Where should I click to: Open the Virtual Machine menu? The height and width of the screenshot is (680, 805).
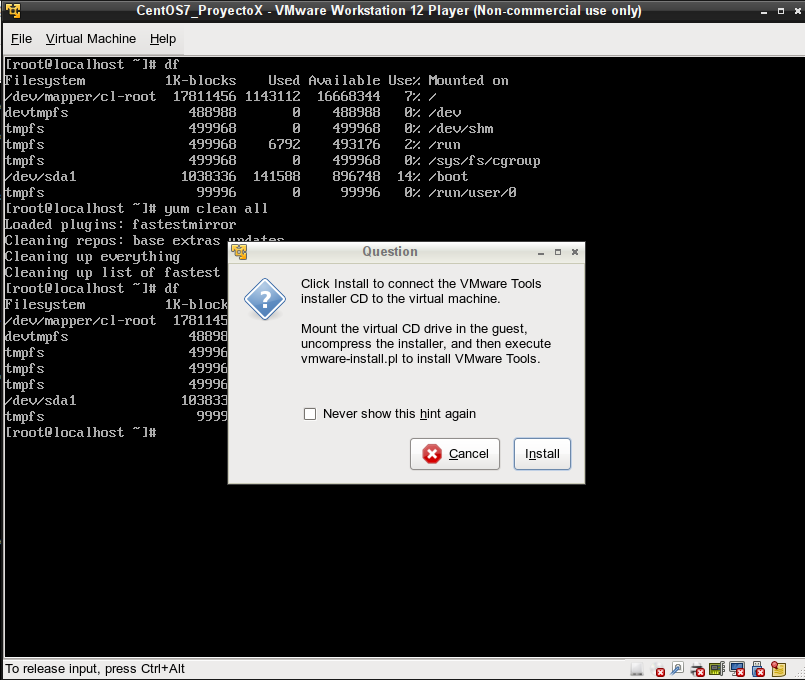tap(91, 39)
